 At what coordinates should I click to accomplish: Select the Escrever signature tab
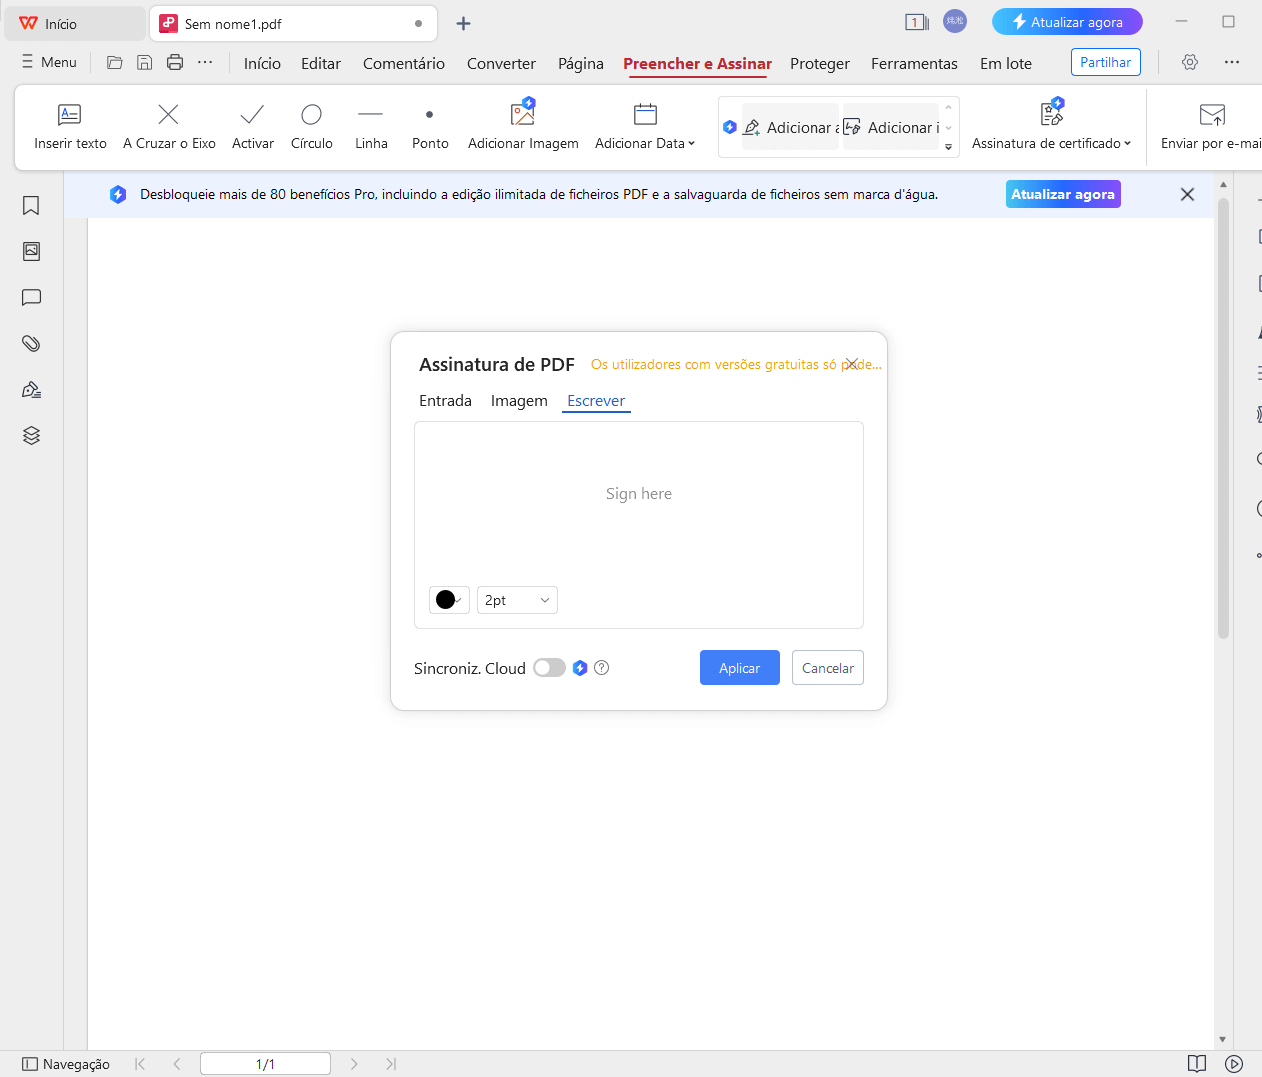(596, 401)
